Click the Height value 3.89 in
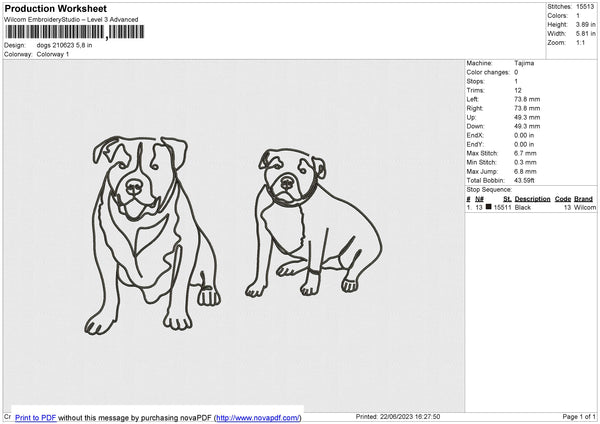The image size is (600, 424). coord(586,24)
